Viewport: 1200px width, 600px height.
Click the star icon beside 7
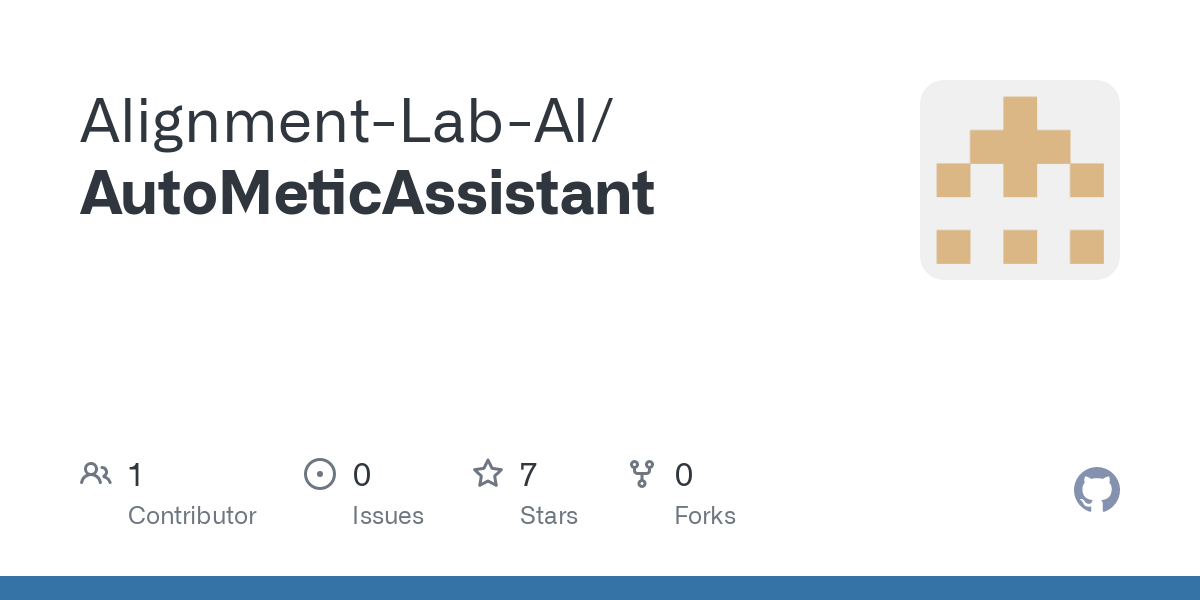point(488,474)
